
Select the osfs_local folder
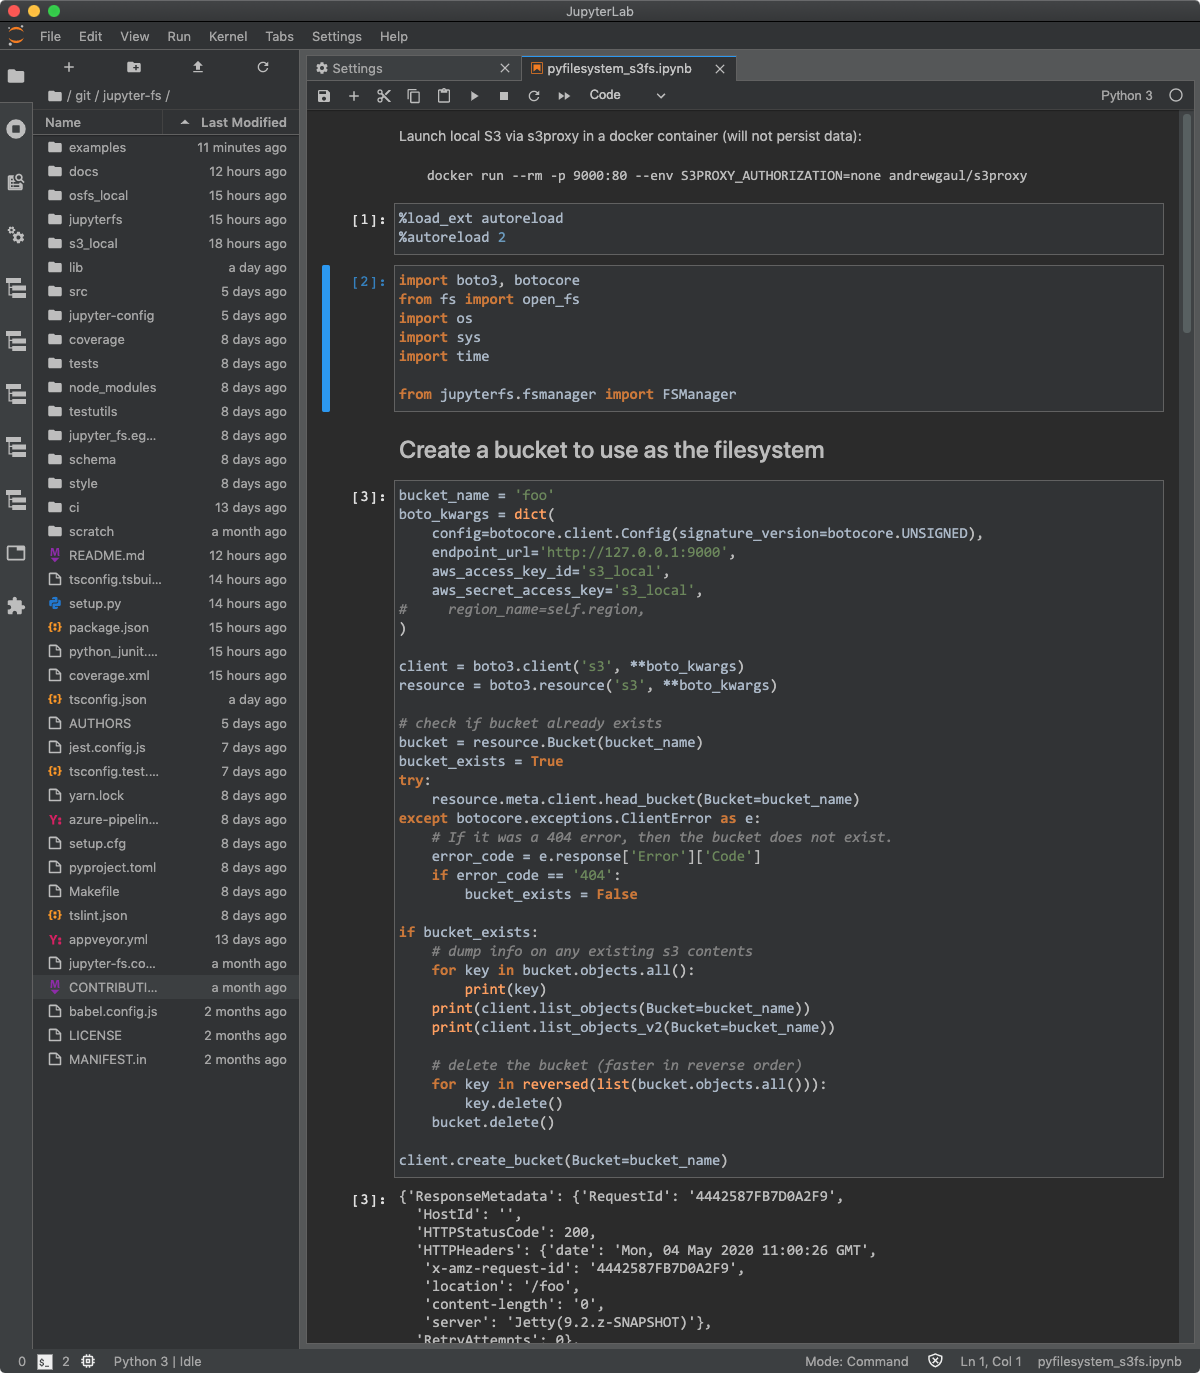tap(166, 195)
